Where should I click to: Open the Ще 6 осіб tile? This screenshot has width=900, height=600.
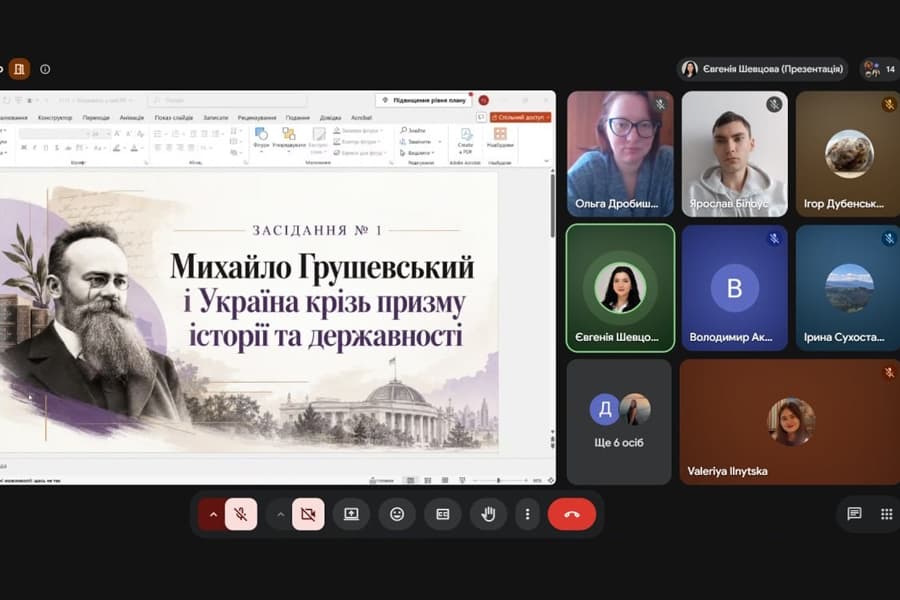pos(619,422)
